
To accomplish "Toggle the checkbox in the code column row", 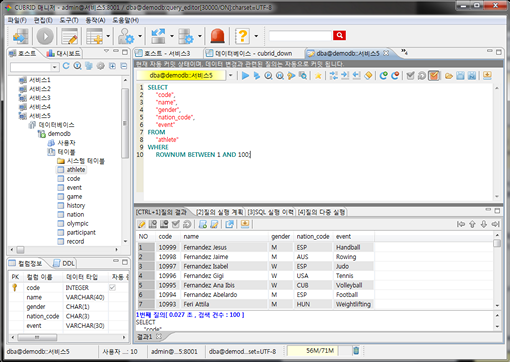I will click(112, 287).
